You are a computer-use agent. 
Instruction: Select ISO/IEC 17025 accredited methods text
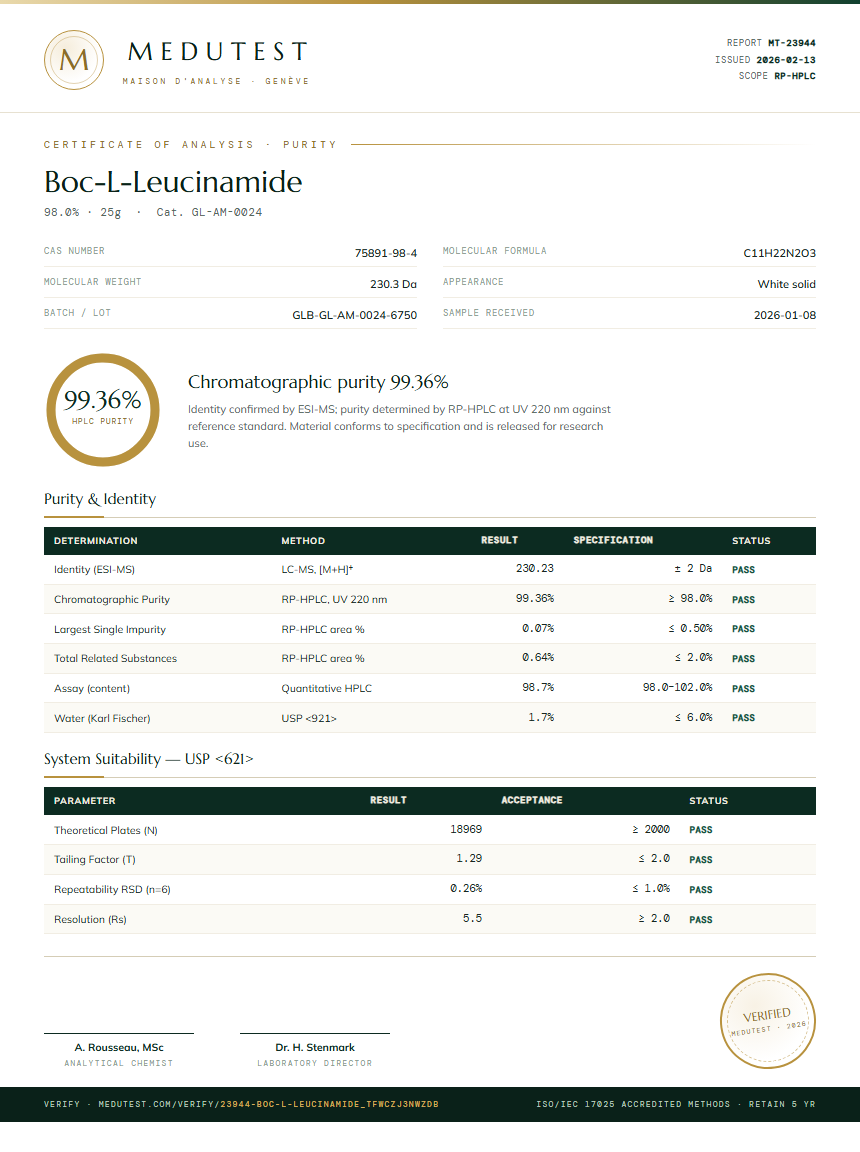[633, 1104]
